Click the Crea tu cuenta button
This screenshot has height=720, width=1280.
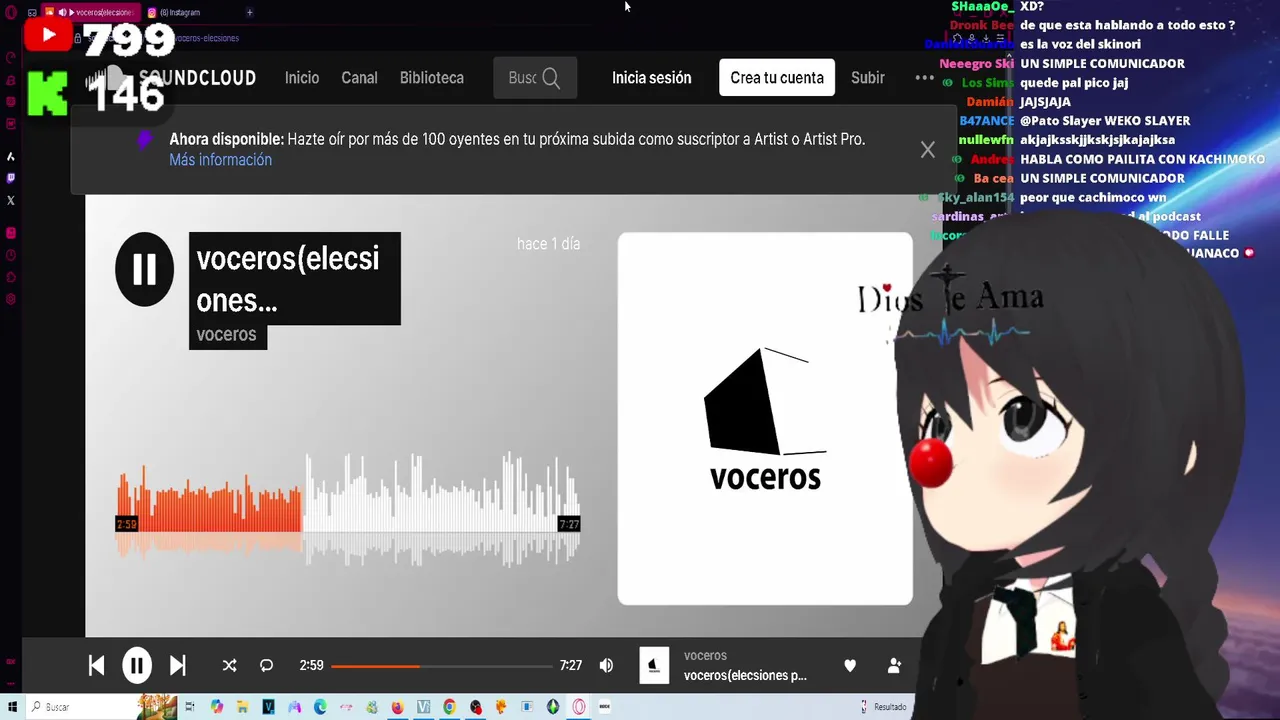tap(777, 78)
